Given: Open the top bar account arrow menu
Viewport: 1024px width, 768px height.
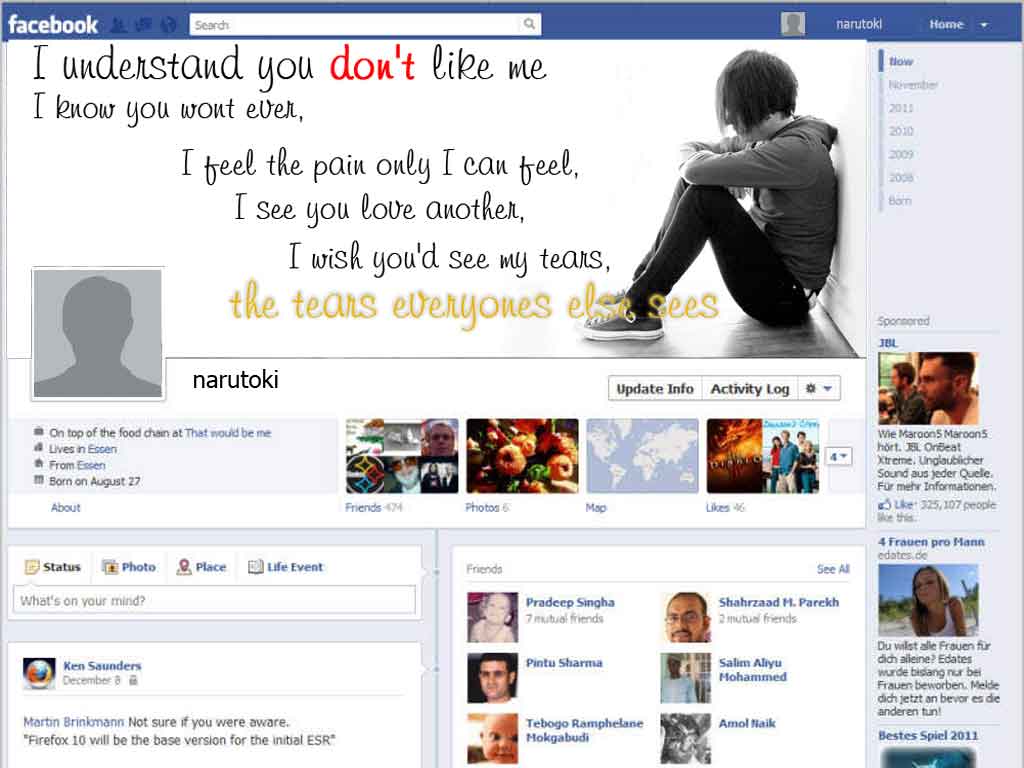Looking at the screenshot, I should click(984, 25).
